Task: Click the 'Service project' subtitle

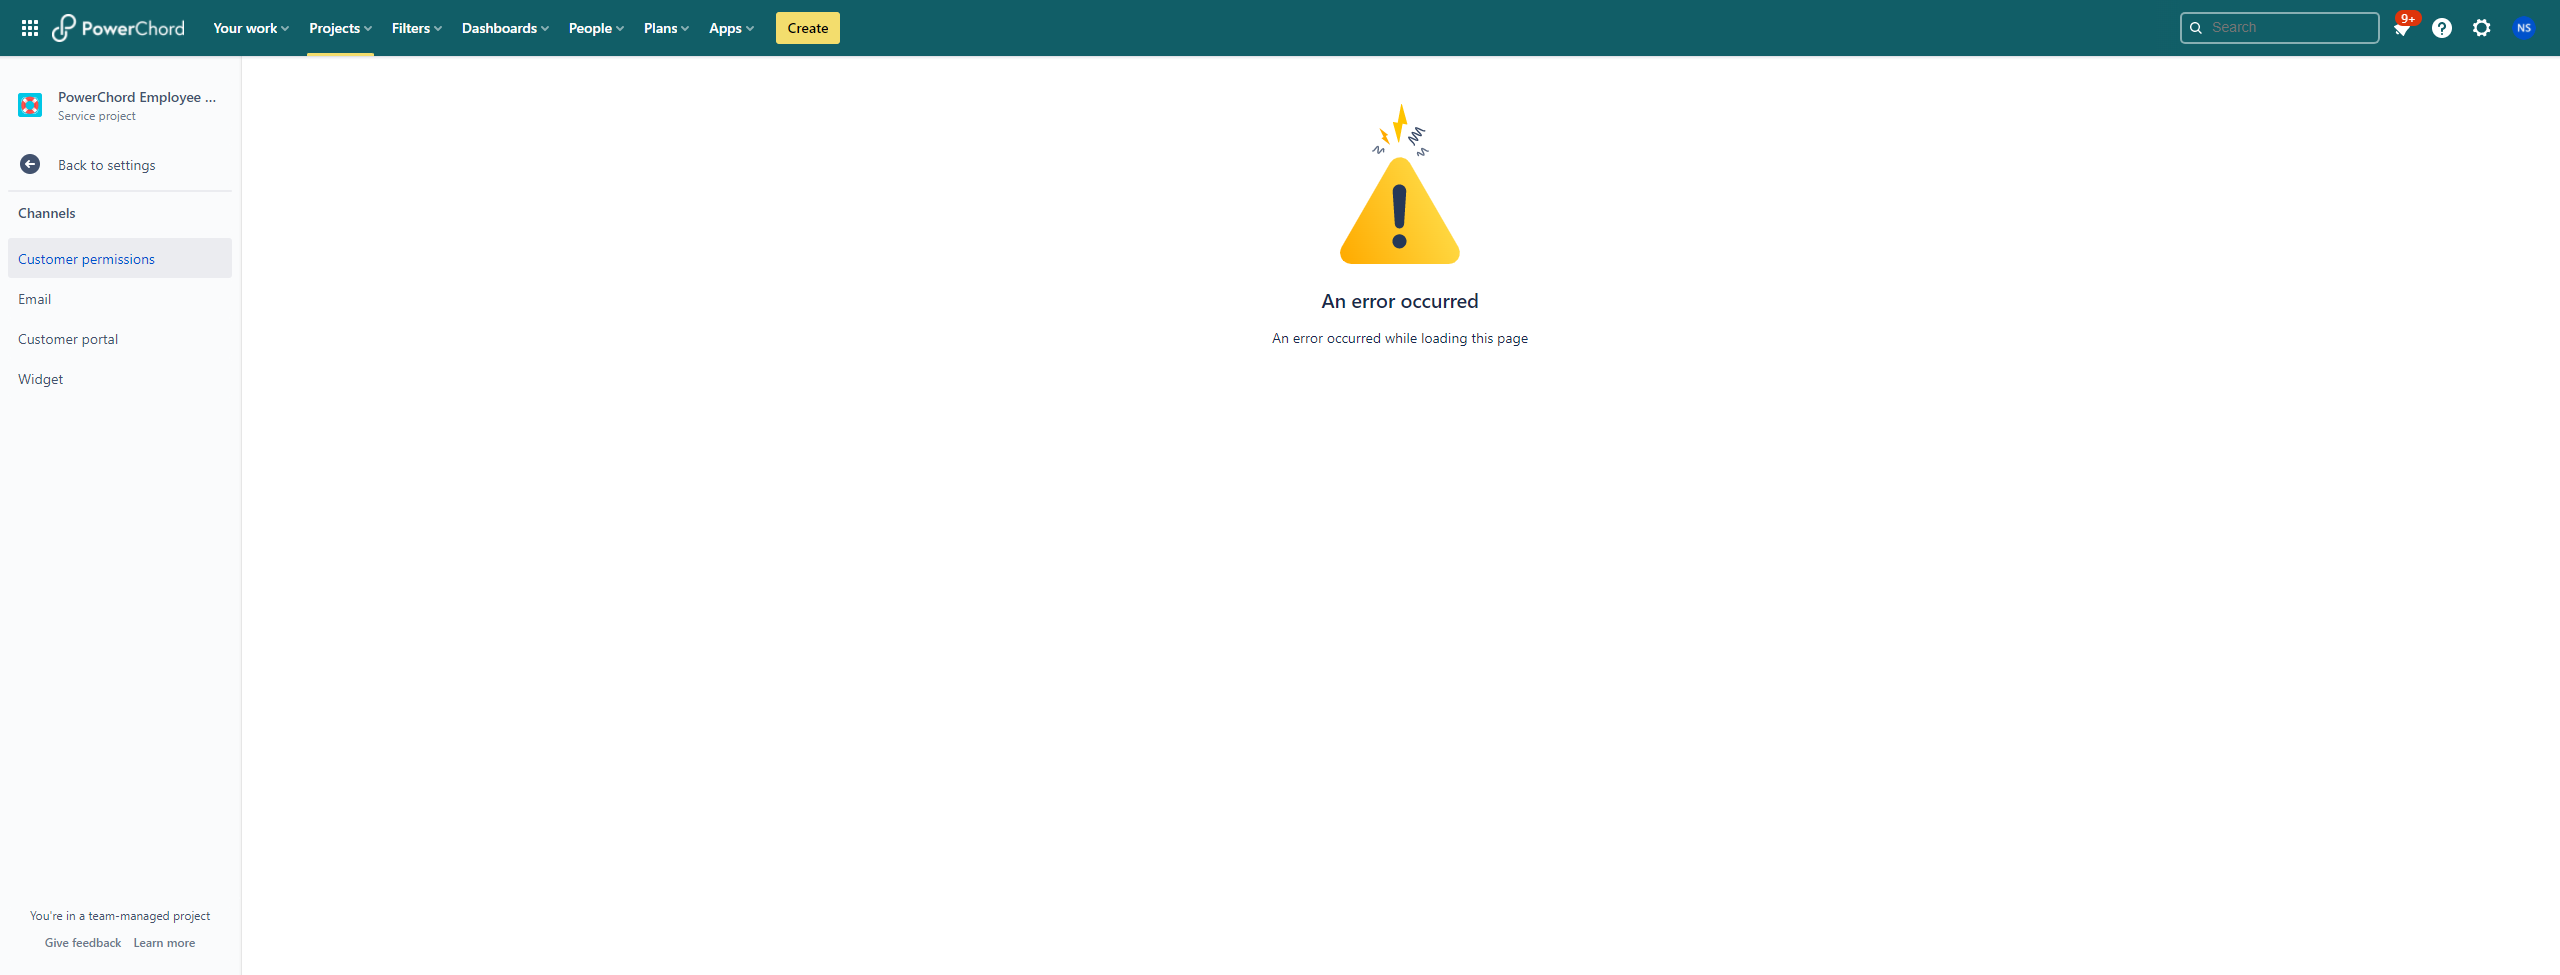Action: tap(97, 116)
